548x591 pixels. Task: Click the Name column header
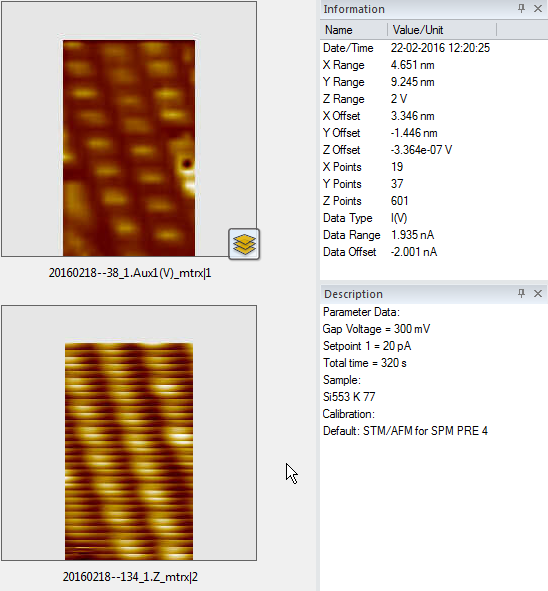tap(354, 30)
